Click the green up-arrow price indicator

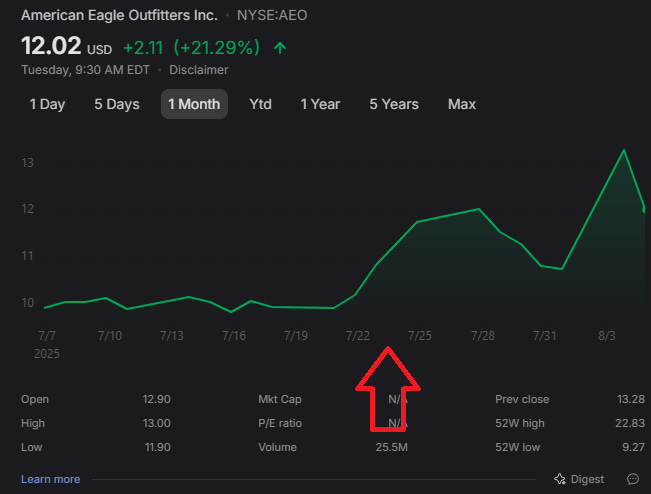(280, 48)
